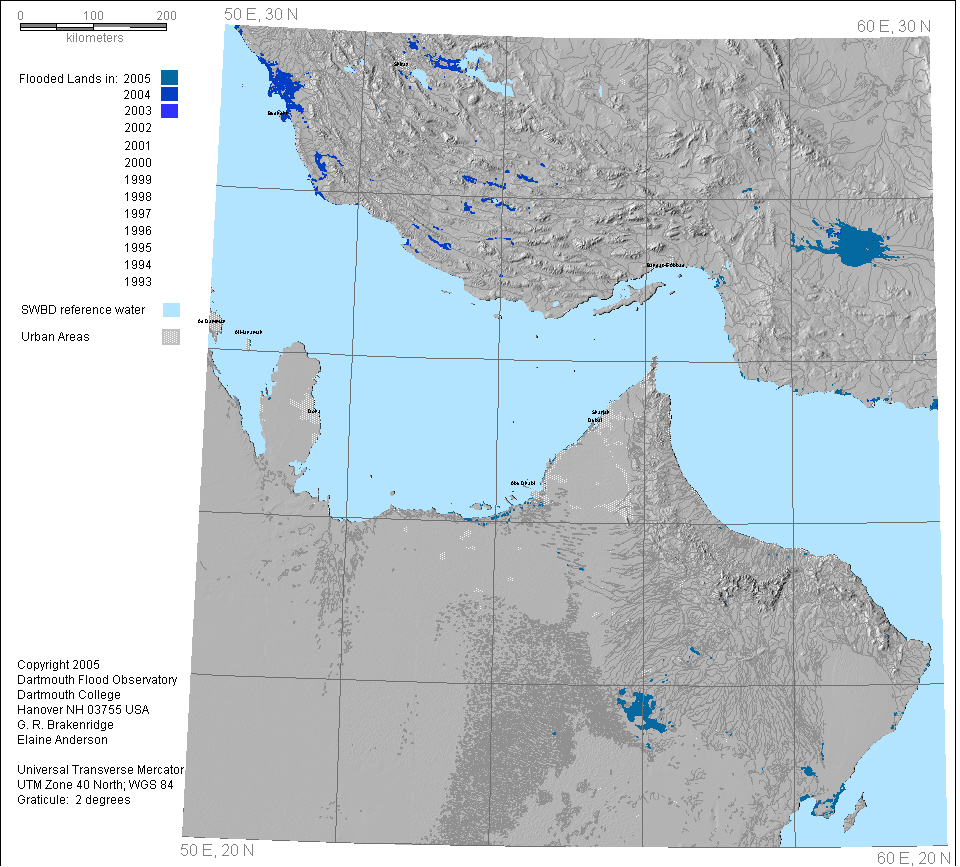The width and height of the screenshot is (960, 867).
Task: Select the 2003 flooded lands legend swatch
Action: tap(170, 111)
